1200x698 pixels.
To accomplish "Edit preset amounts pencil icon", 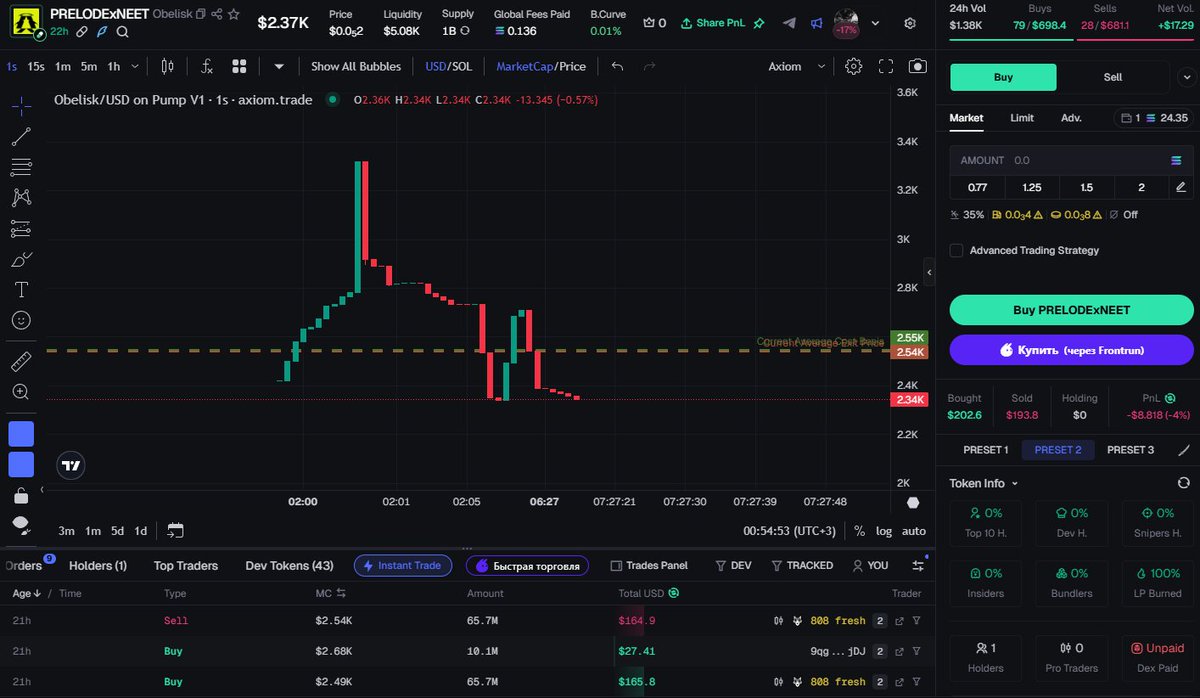I will (1181, 187).
